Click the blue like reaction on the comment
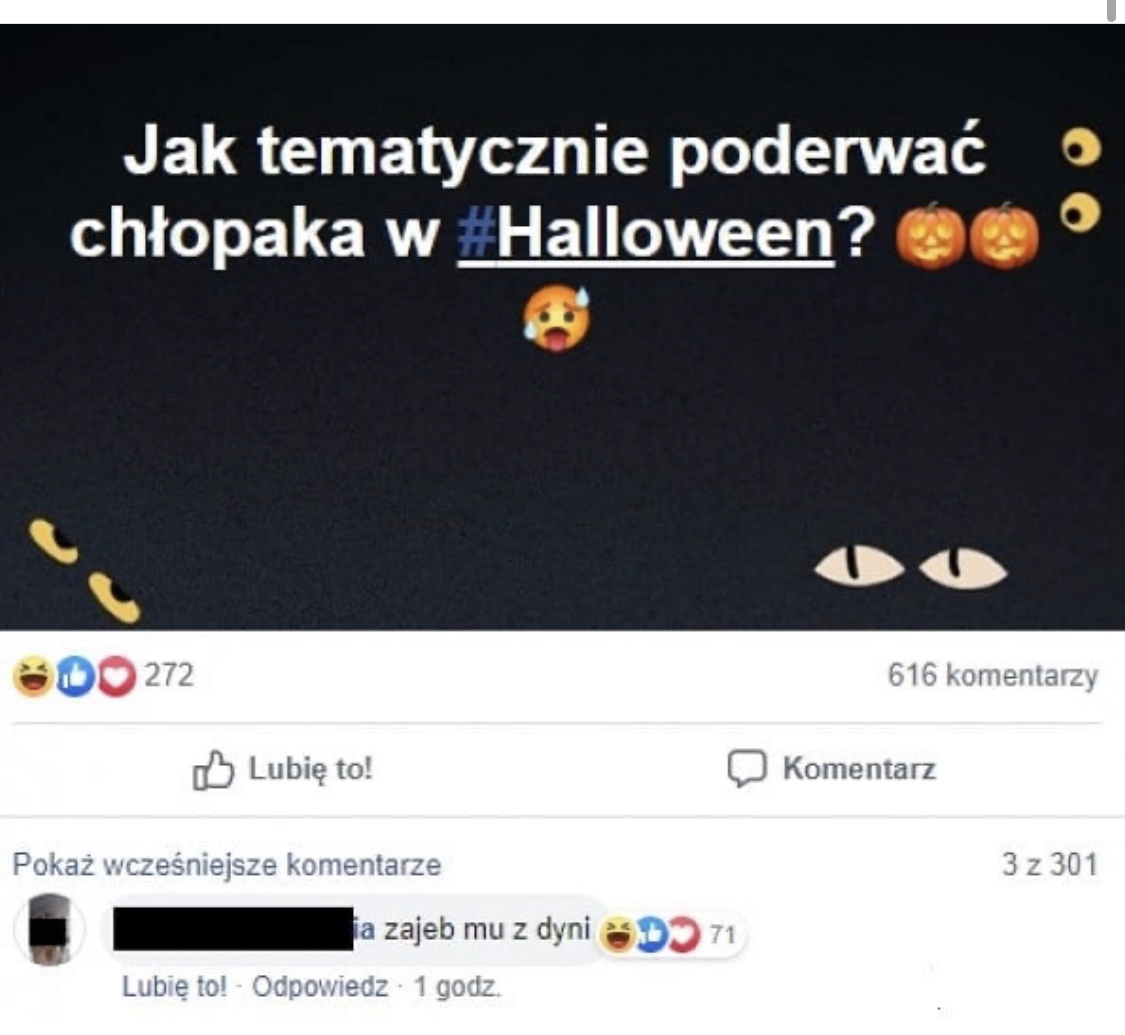Viewport: 1125px width, 1035px height. pos(651,934)
